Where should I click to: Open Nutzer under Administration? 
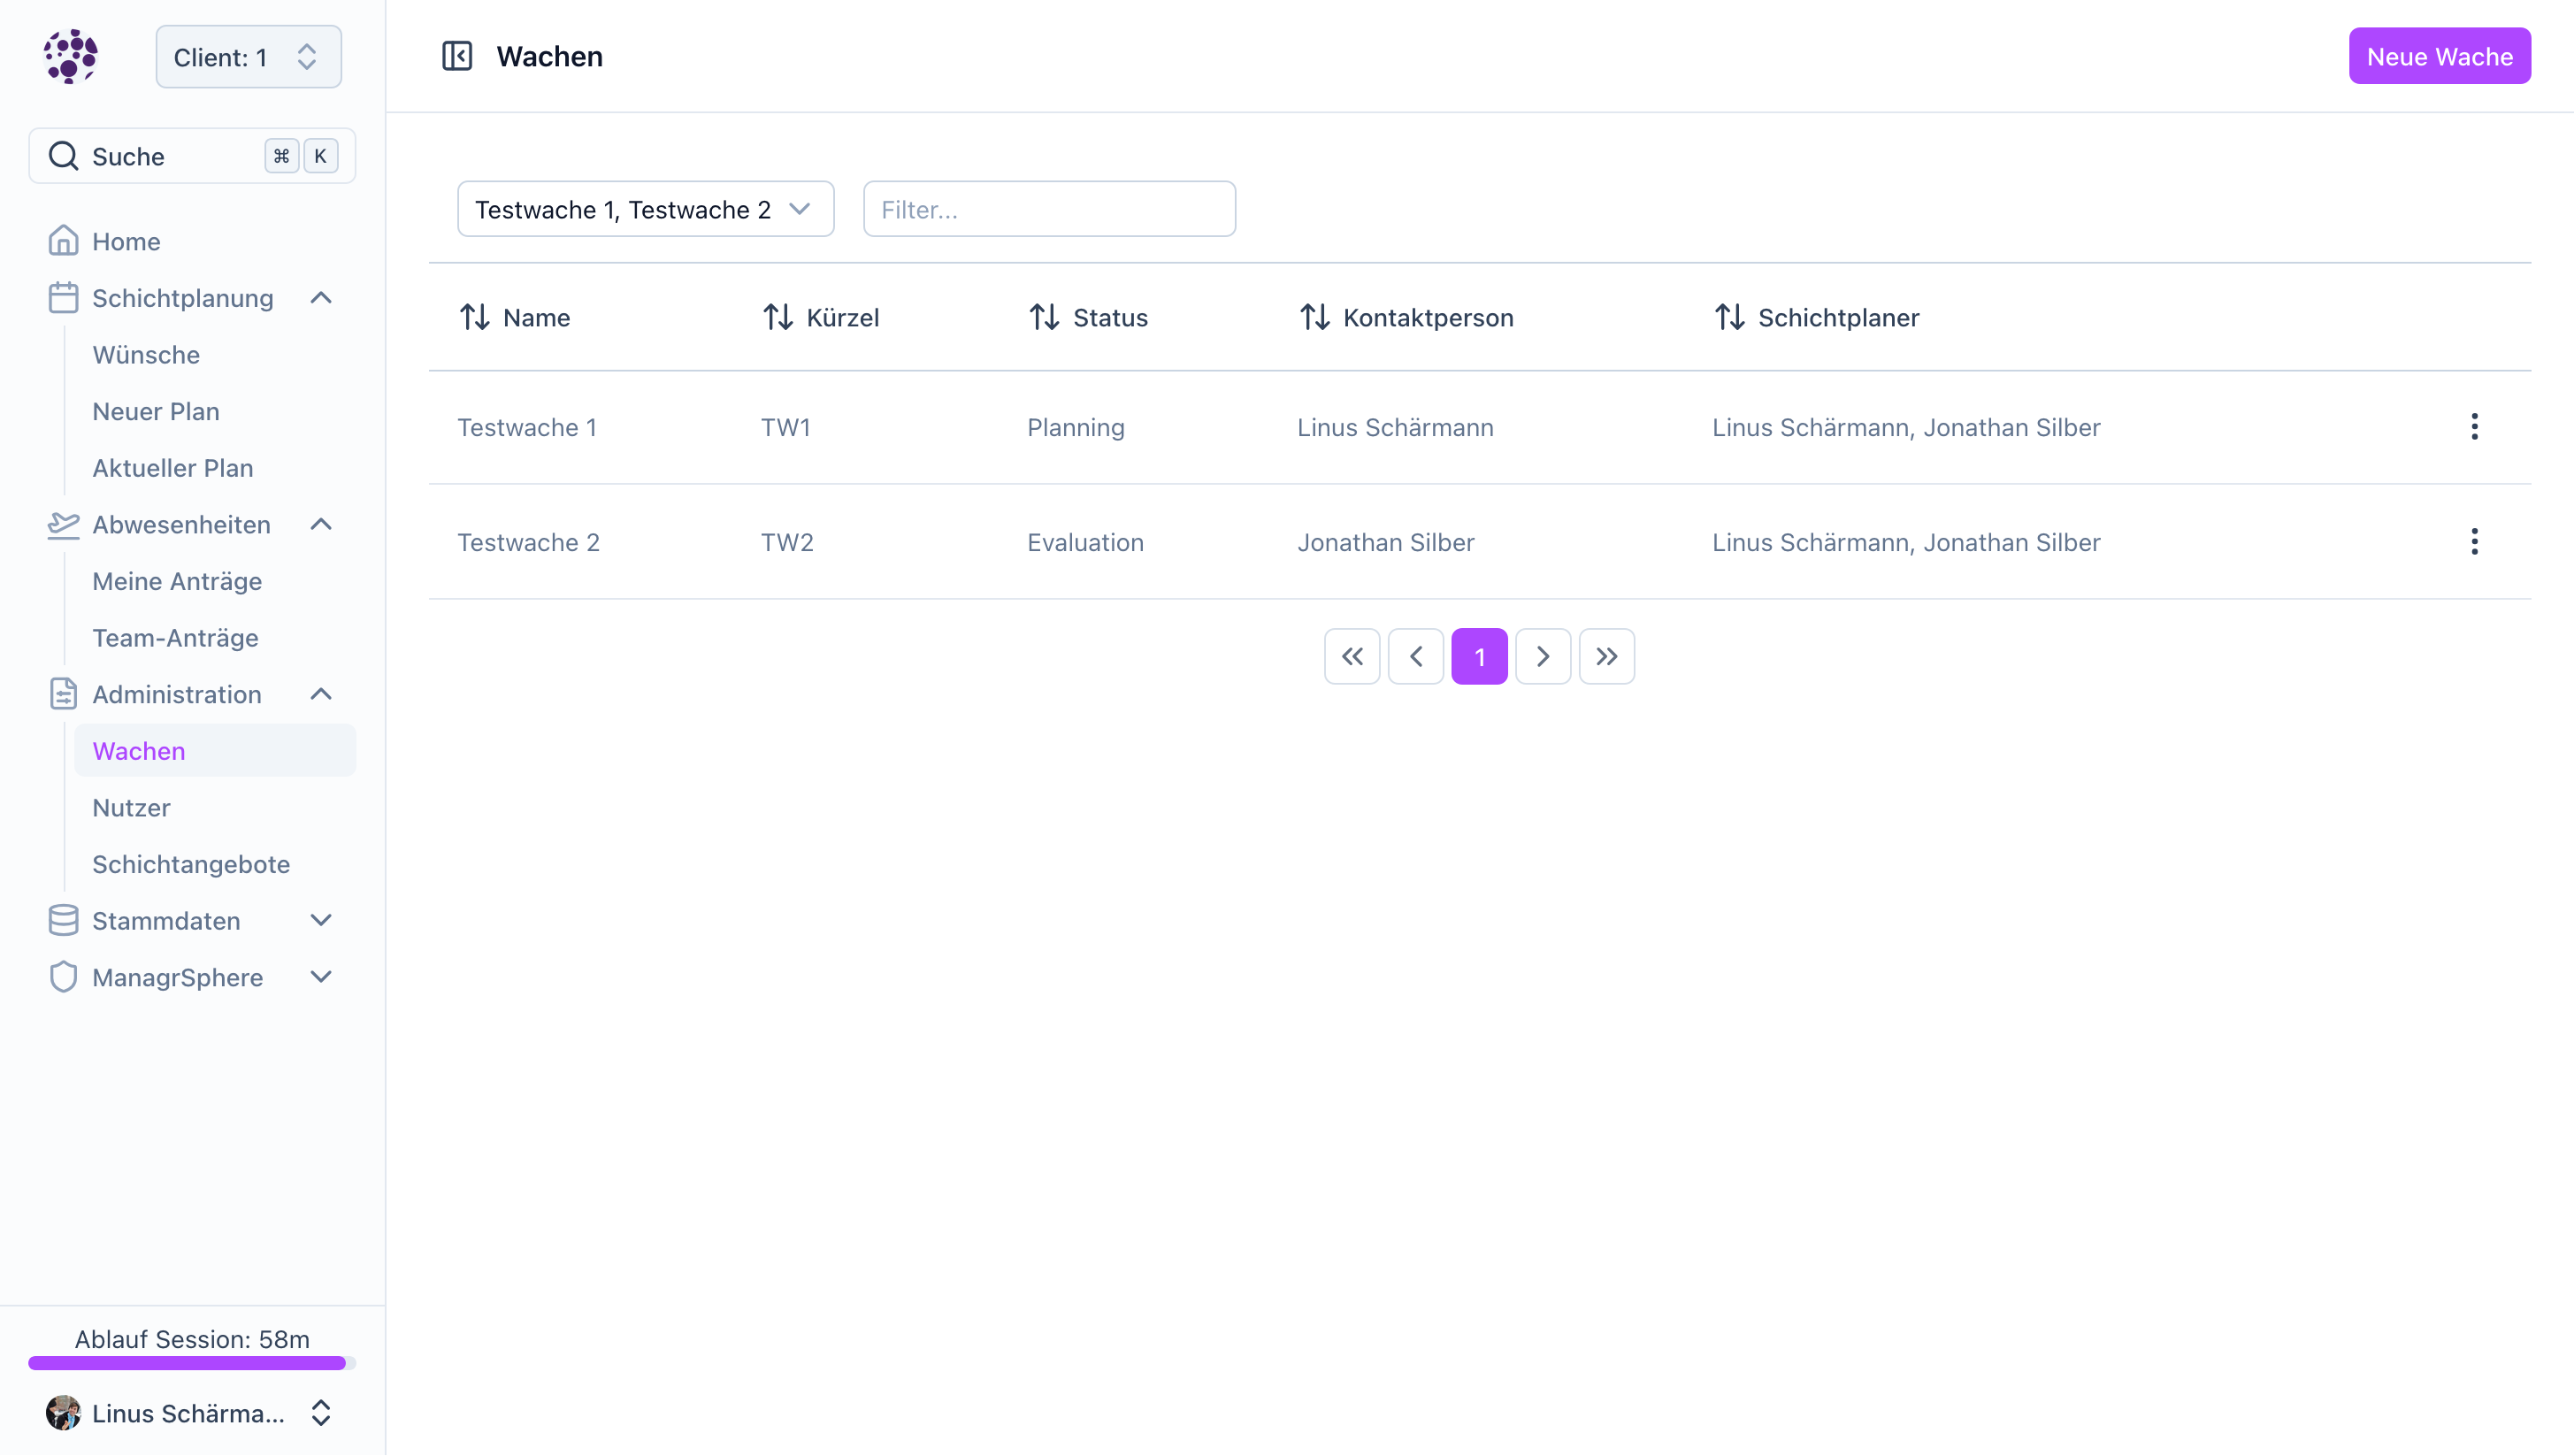[x=131, y=808]
